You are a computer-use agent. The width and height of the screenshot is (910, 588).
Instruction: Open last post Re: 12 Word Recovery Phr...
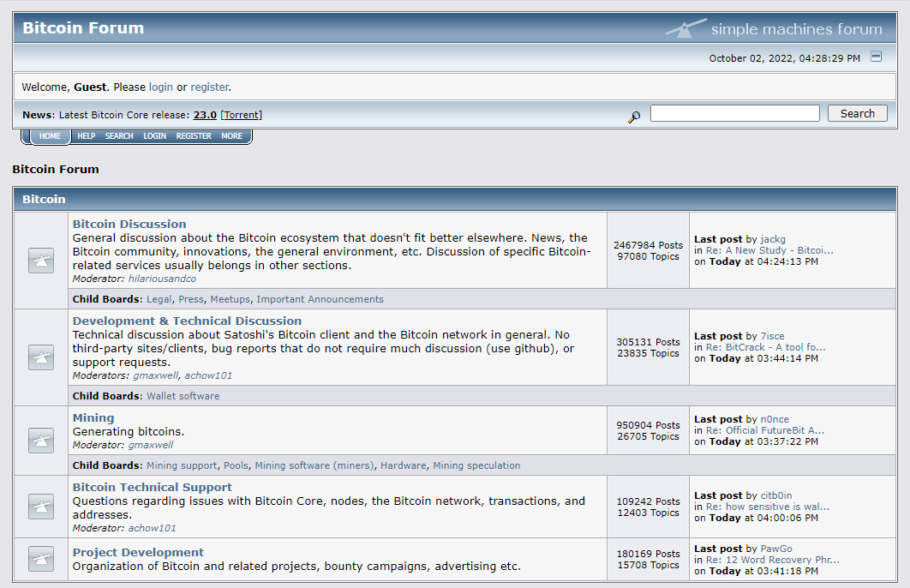(772, 560)
